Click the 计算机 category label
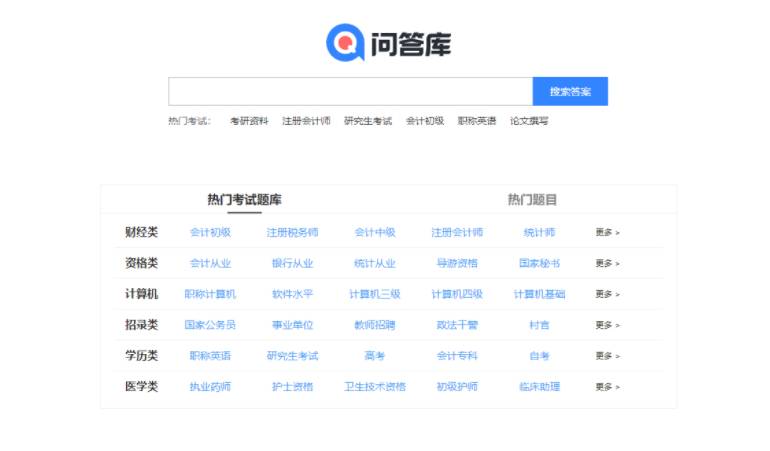This screenshot has height=451, width=770. (141, 294)
